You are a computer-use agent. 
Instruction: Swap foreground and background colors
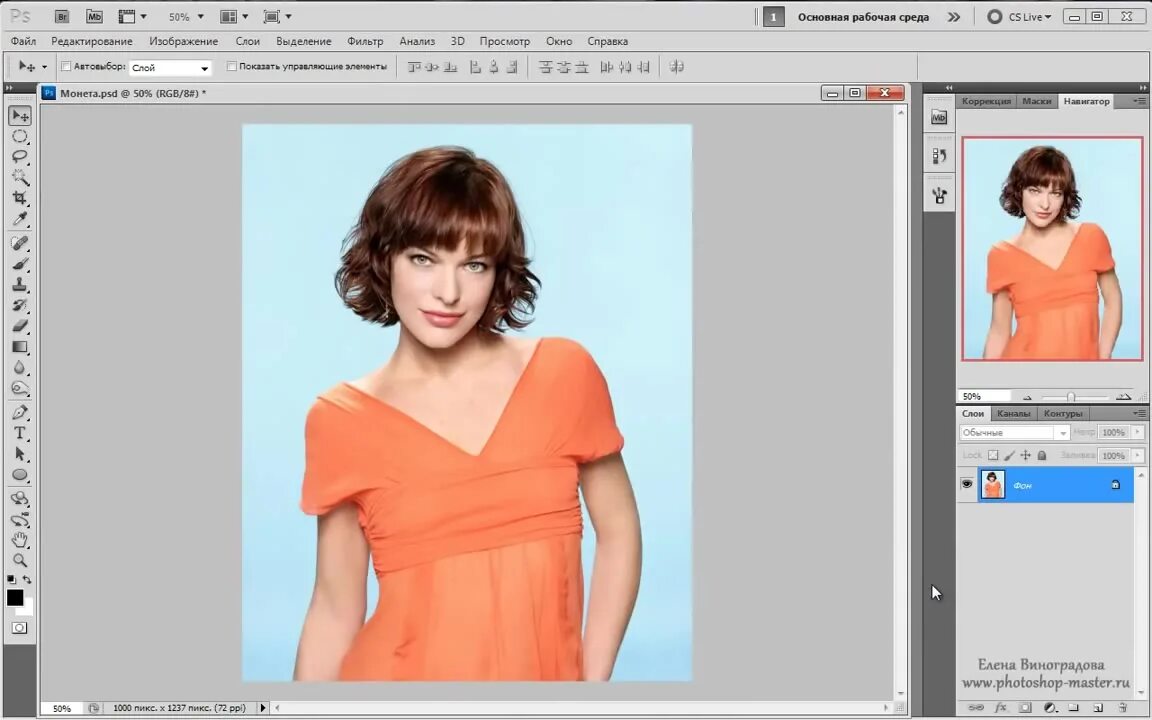pos(27,580)
